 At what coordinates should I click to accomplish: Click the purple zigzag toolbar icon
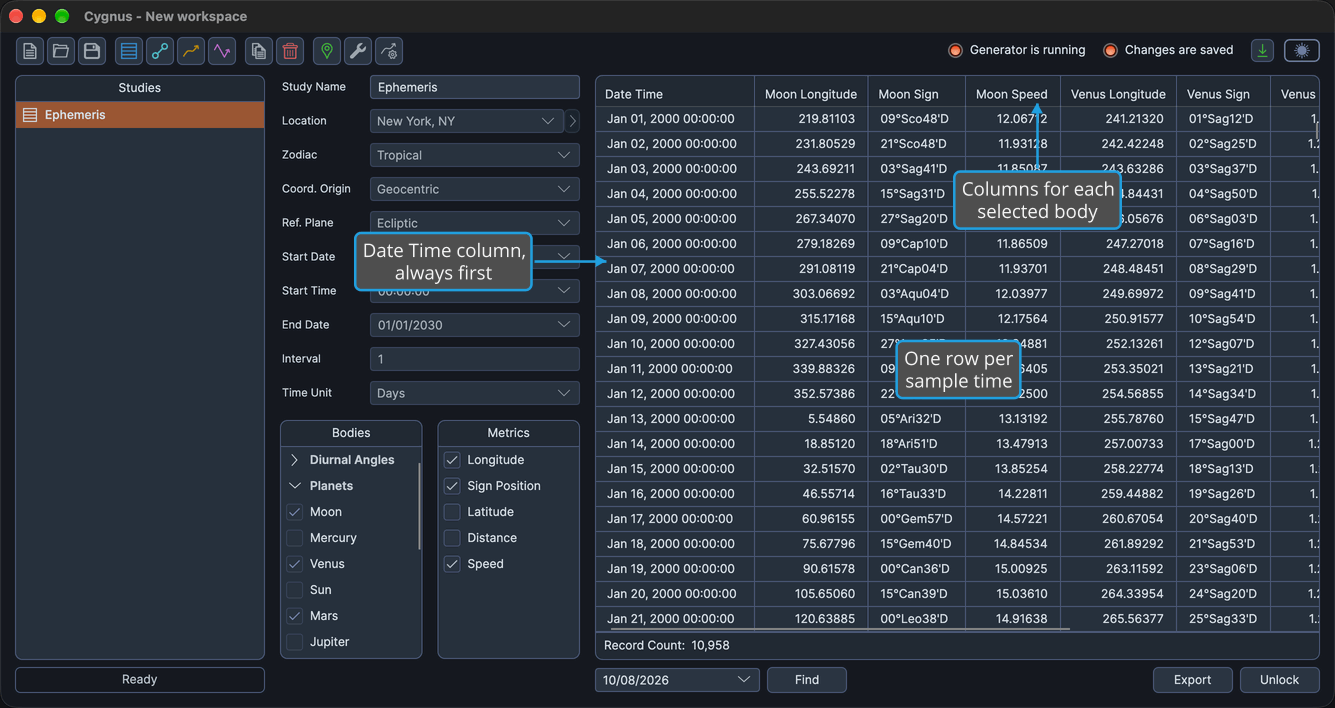[222, 51]
